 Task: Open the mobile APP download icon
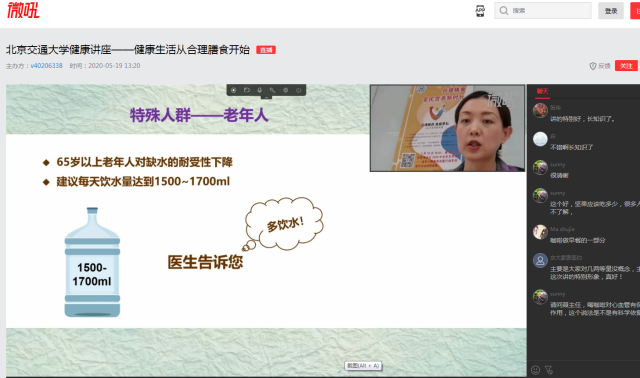480,11
